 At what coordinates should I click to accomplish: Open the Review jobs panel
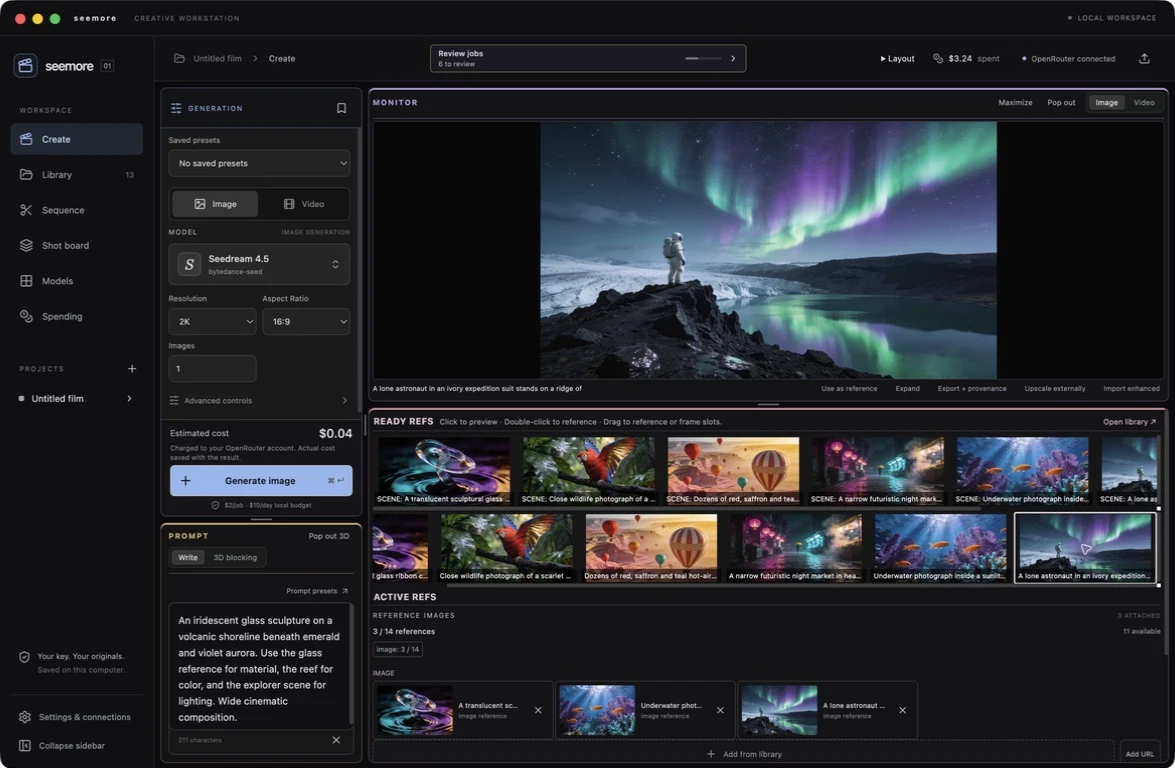[588, 58]
